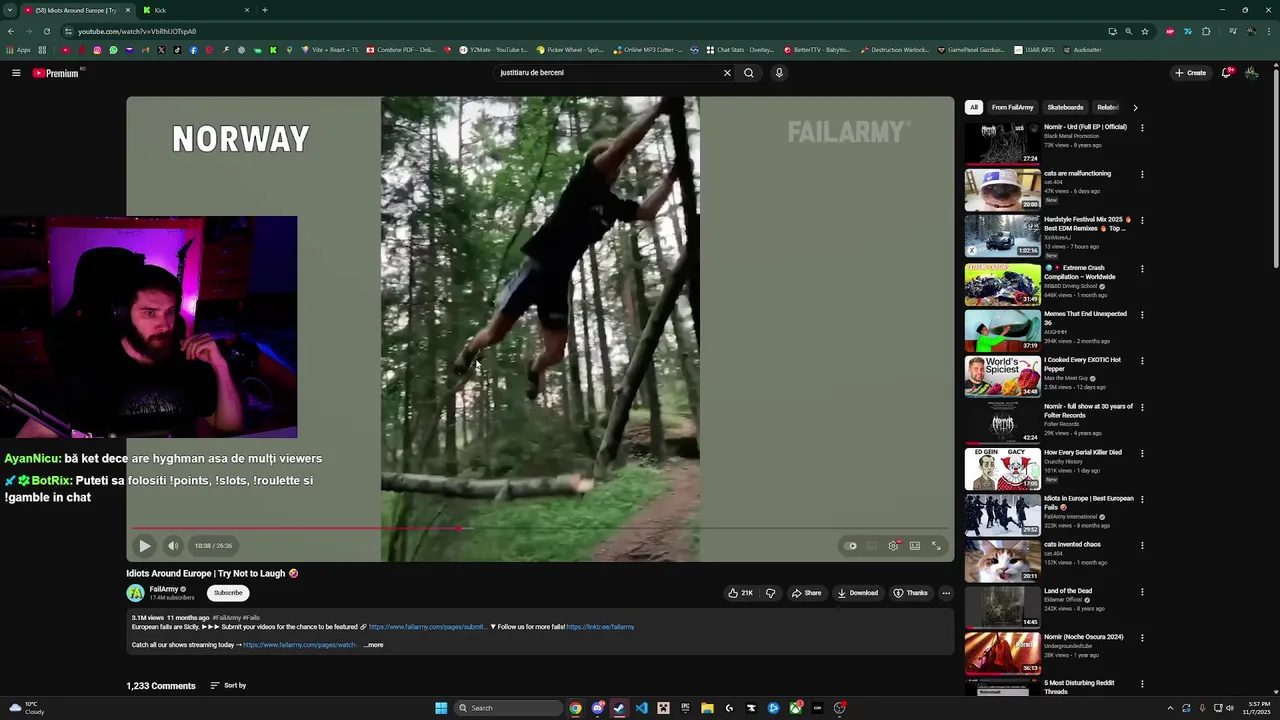
Task: Seek on the red video progress bar
Action: [540, 528]
